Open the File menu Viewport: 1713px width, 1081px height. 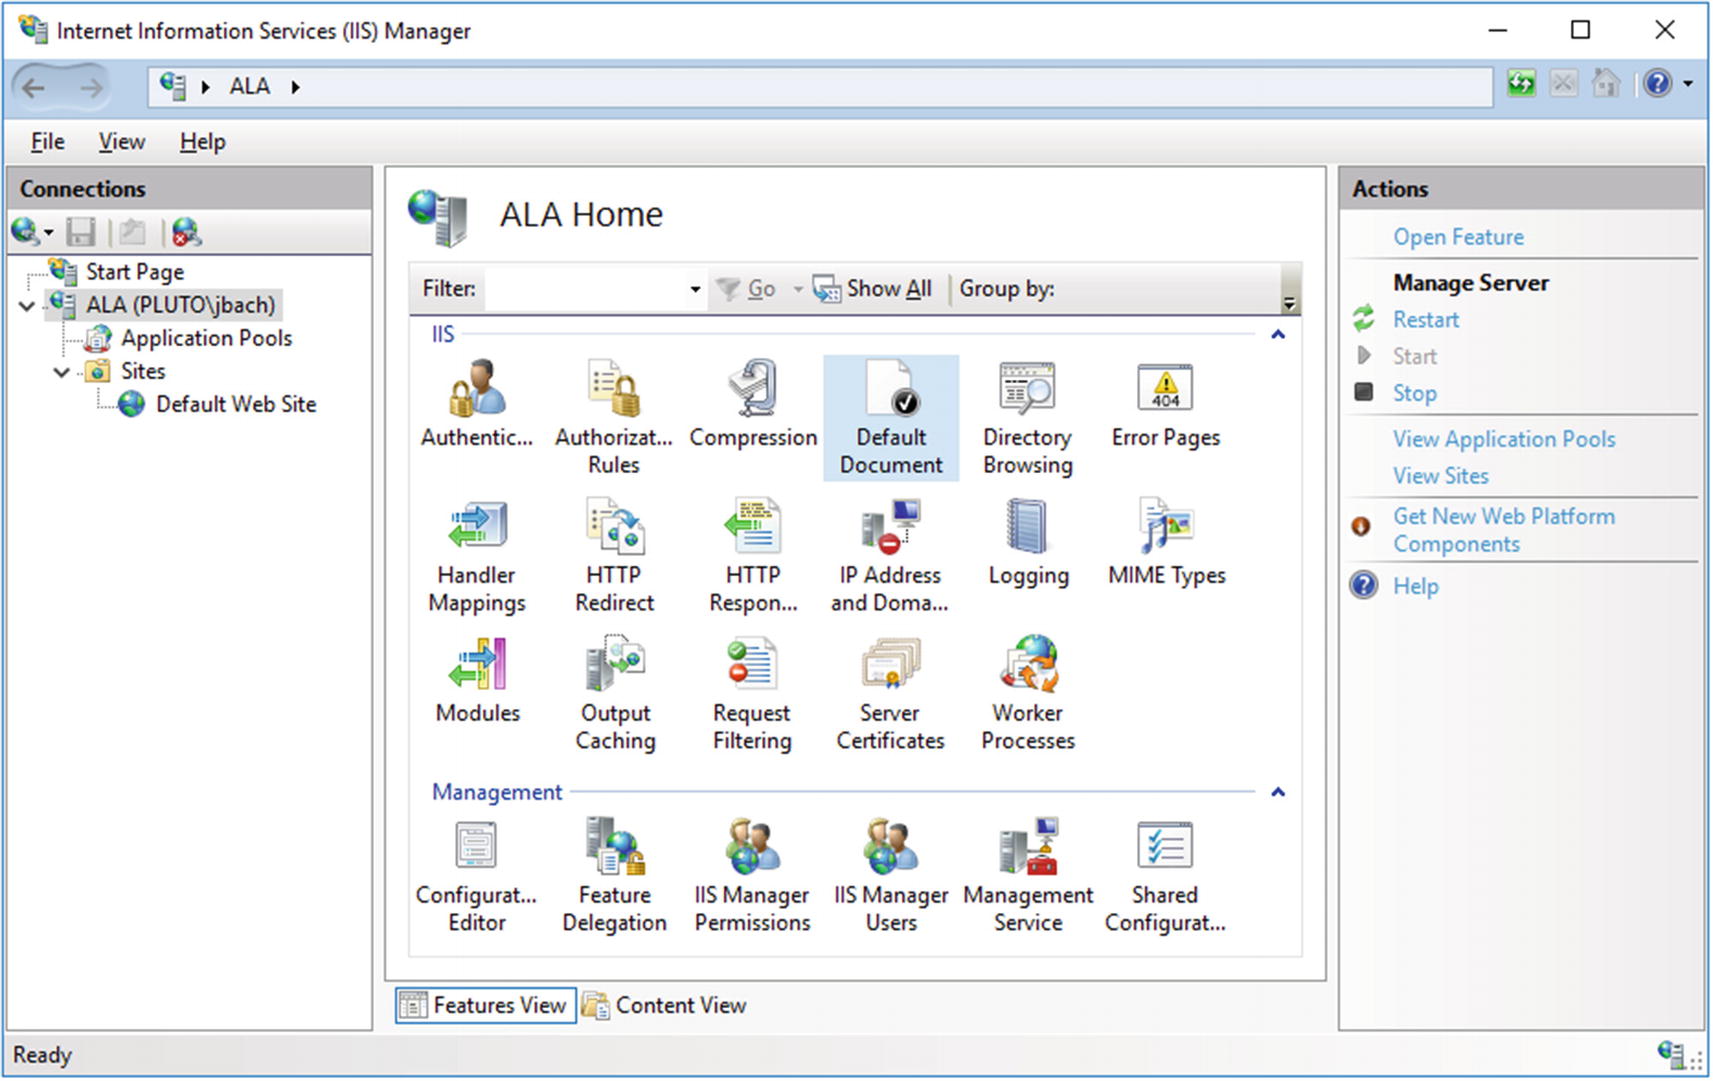pyautogui.click(x=47, y=142)
